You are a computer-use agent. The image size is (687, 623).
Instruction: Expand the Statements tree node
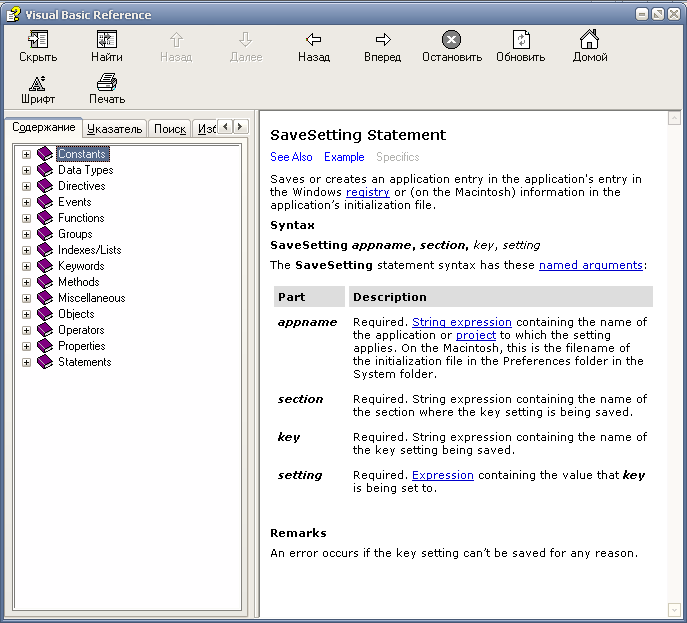tap(27, 362)
